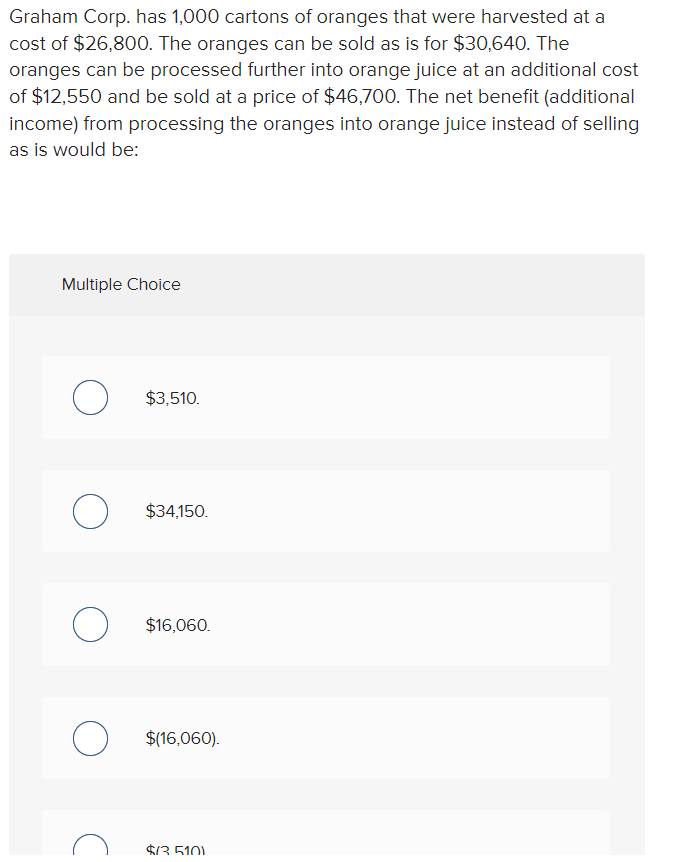
Task: Click the $3,510 answer option card
Action: click(326, 397)
